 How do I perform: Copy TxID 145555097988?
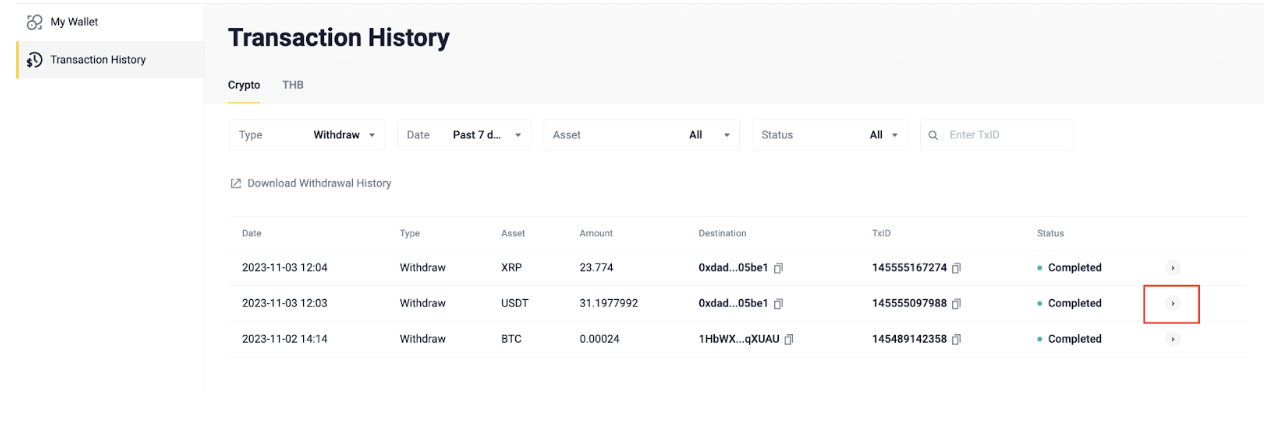(957, 304)
